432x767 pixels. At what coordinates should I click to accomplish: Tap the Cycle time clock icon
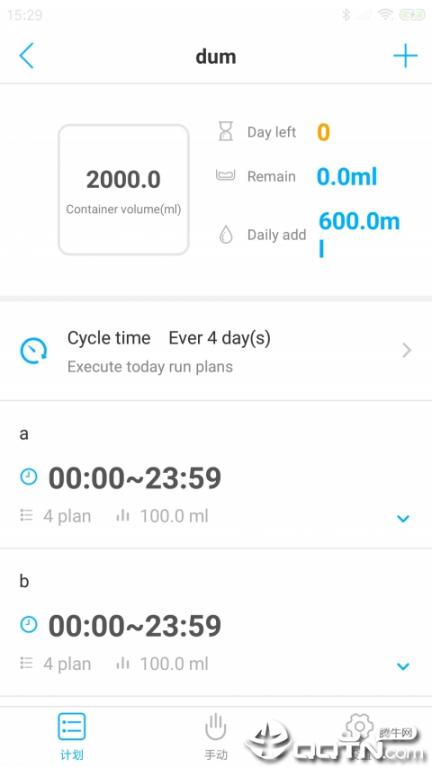(33, 350)
